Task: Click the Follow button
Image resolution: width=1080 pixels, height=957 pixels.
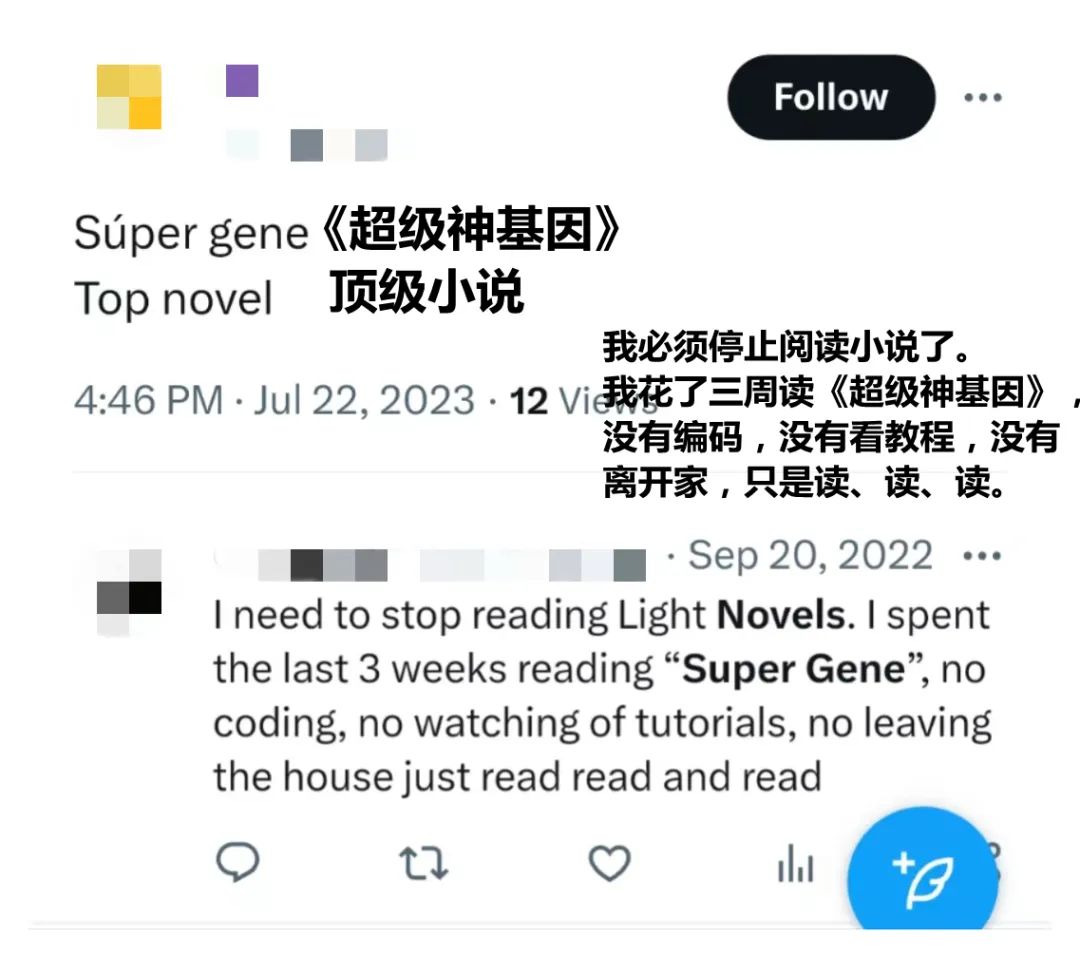Action: (831, 97)
